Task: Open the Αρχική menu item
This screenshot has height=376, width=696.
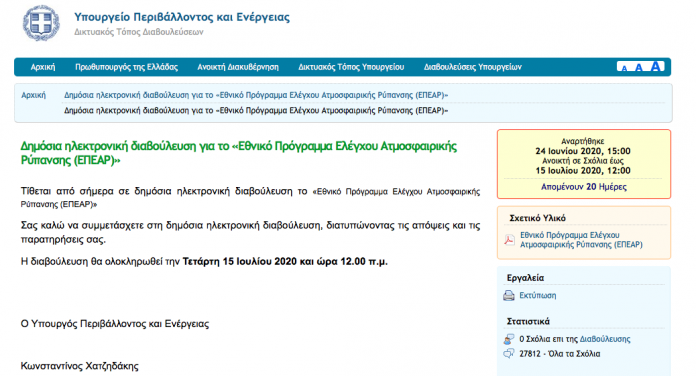Action: (43, 67)
